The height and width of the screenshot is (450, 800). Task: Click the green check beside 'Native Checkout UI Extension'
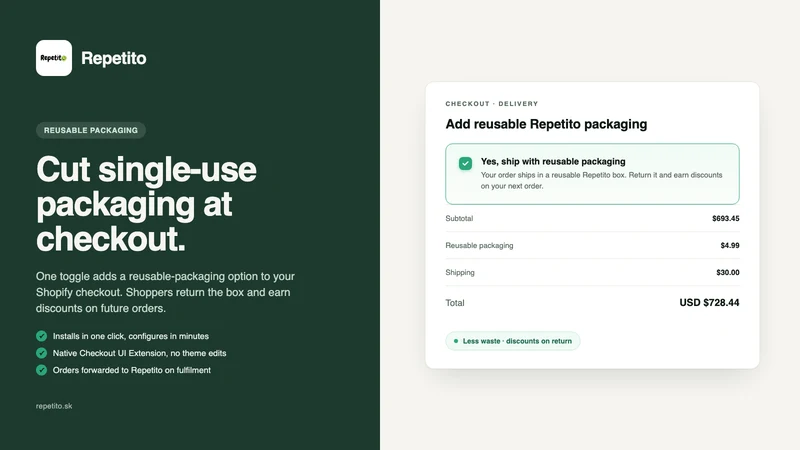41,353
